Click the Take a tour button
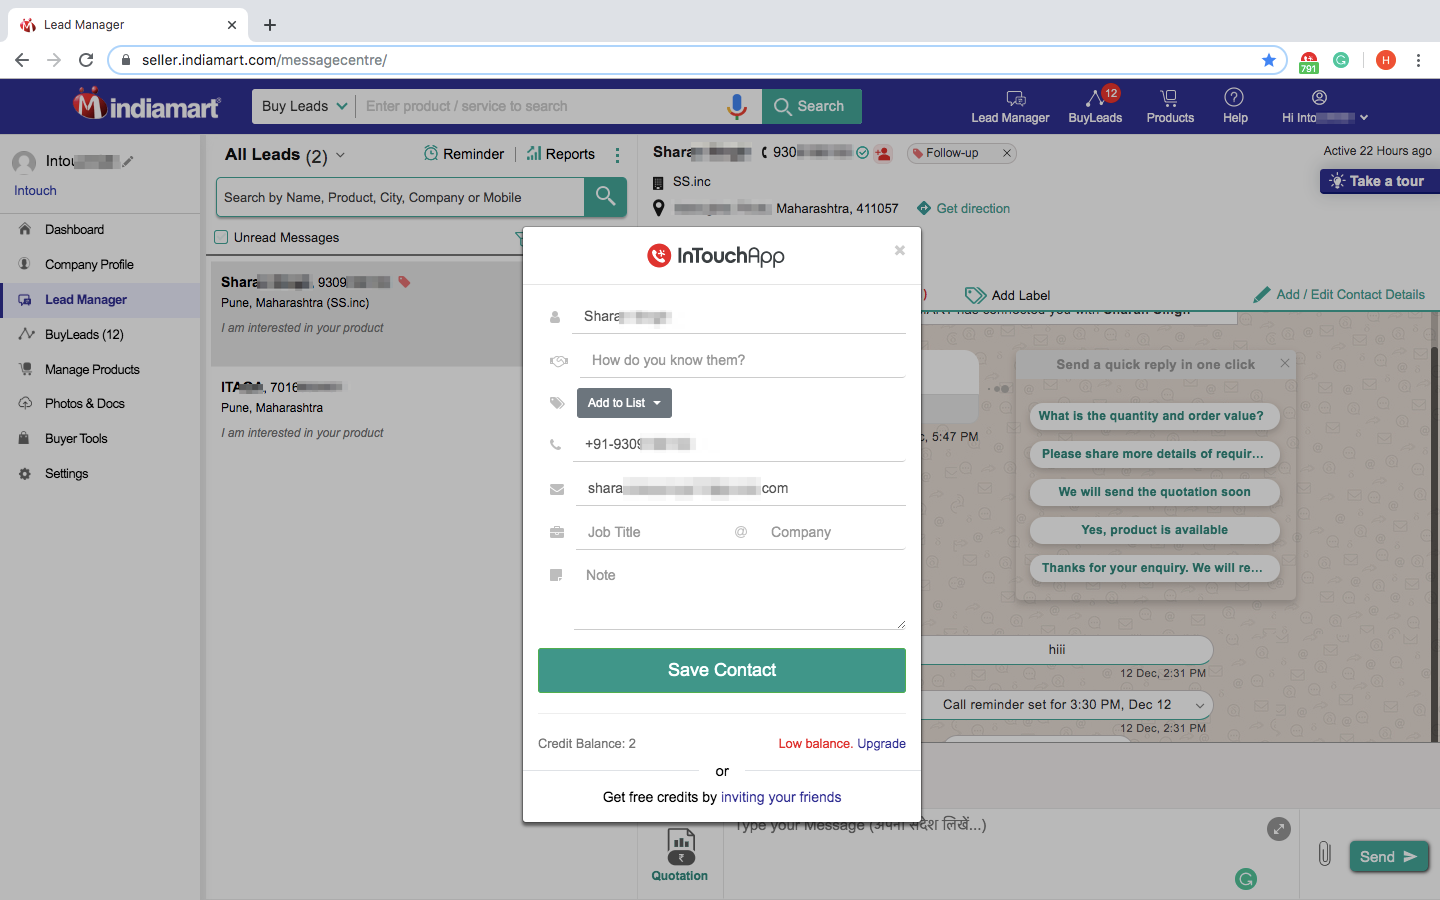 pos(1380,181)
